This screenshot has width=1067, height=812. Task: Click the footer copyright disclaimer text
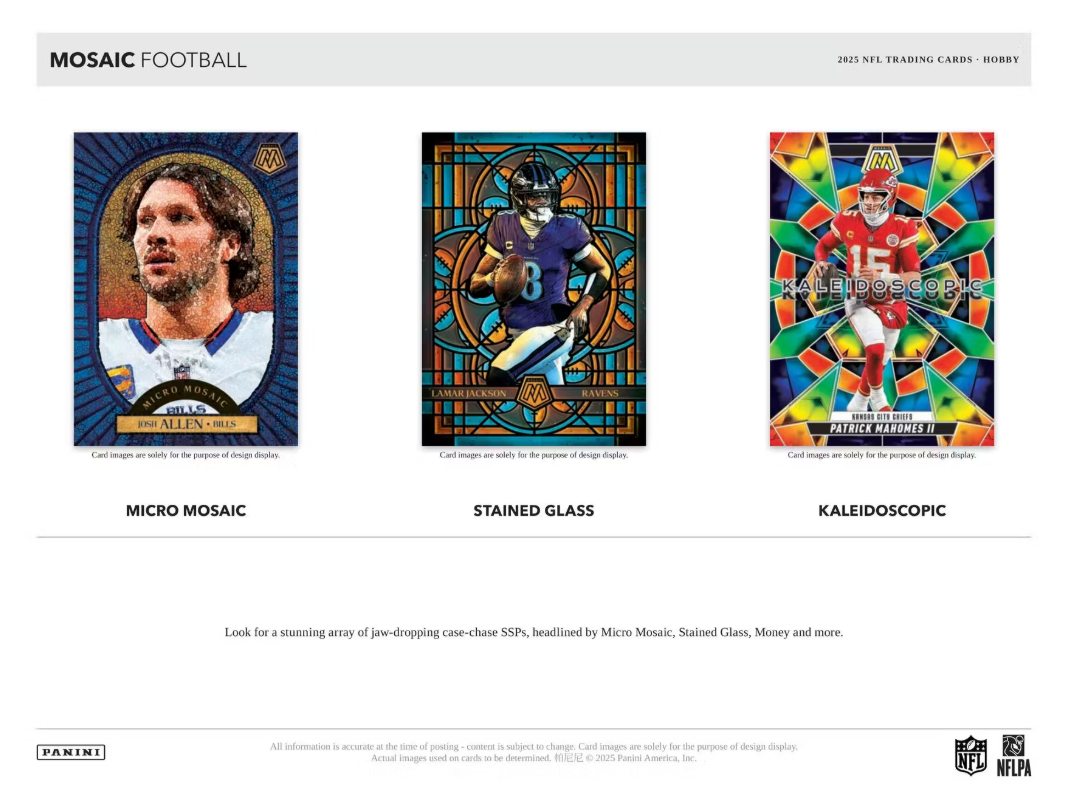pyautogui.click(x=534, y=752)
